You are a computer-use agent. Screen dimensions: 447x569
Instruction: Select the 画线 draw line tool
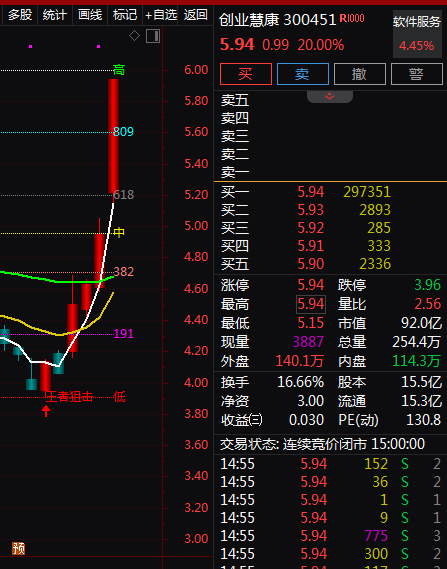[x=90, y=15]
